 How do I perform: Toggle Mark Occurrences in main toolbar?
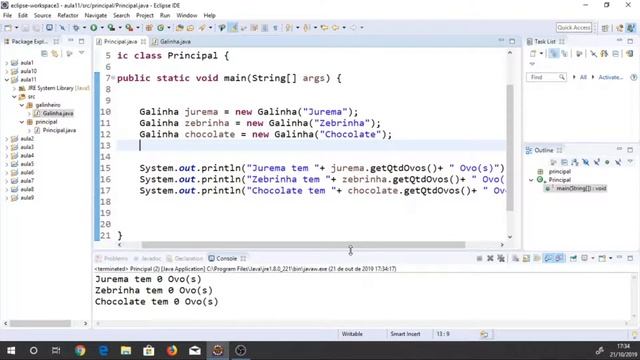point(233,28)
